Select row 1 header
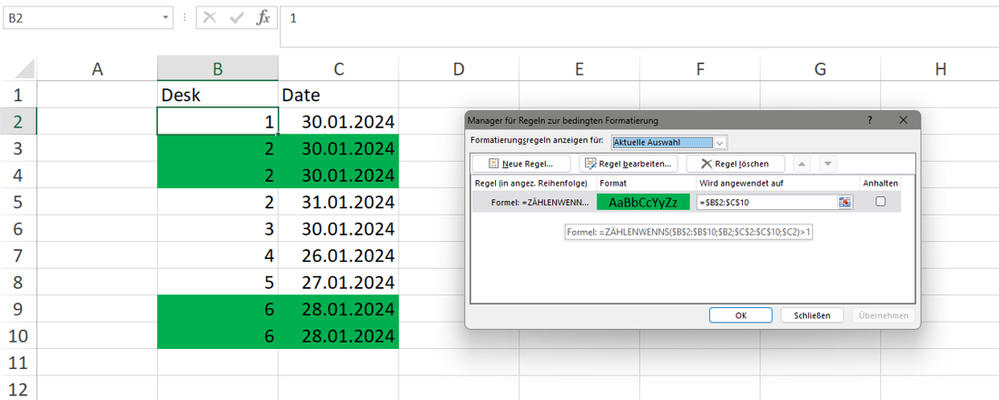Image resolution: width=999 pixels, height=400 pixels. 18,95
